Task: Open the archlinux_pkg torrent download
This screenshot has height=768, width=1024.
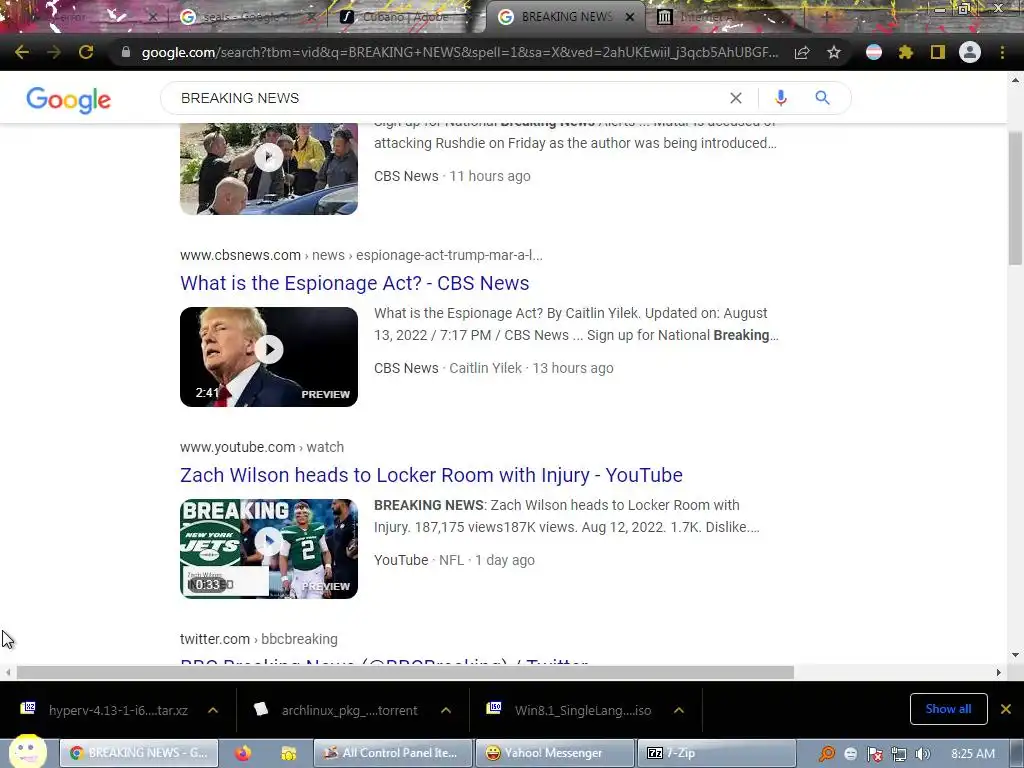Action: tap(349, 711)
